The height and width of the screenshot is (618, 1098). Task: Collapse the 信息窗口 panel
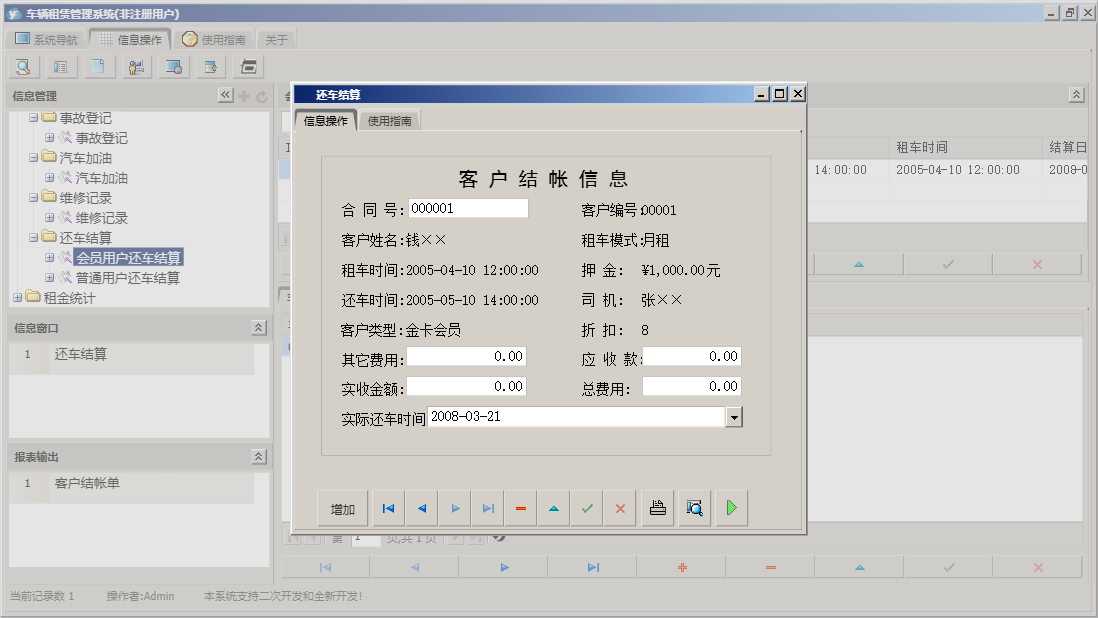[x=257, y=327]
